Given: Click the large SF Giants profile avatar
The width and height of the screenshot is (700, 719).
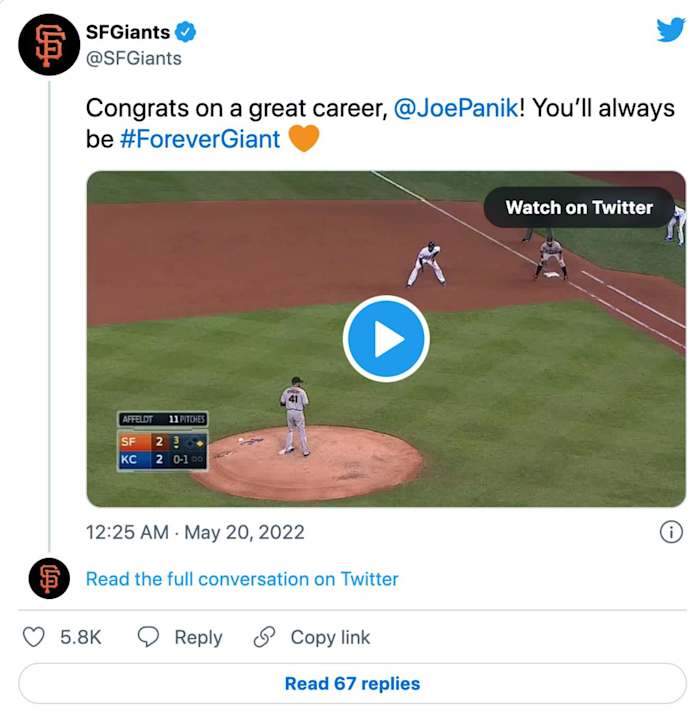Looking at the screenshot, I should point(49,45).
